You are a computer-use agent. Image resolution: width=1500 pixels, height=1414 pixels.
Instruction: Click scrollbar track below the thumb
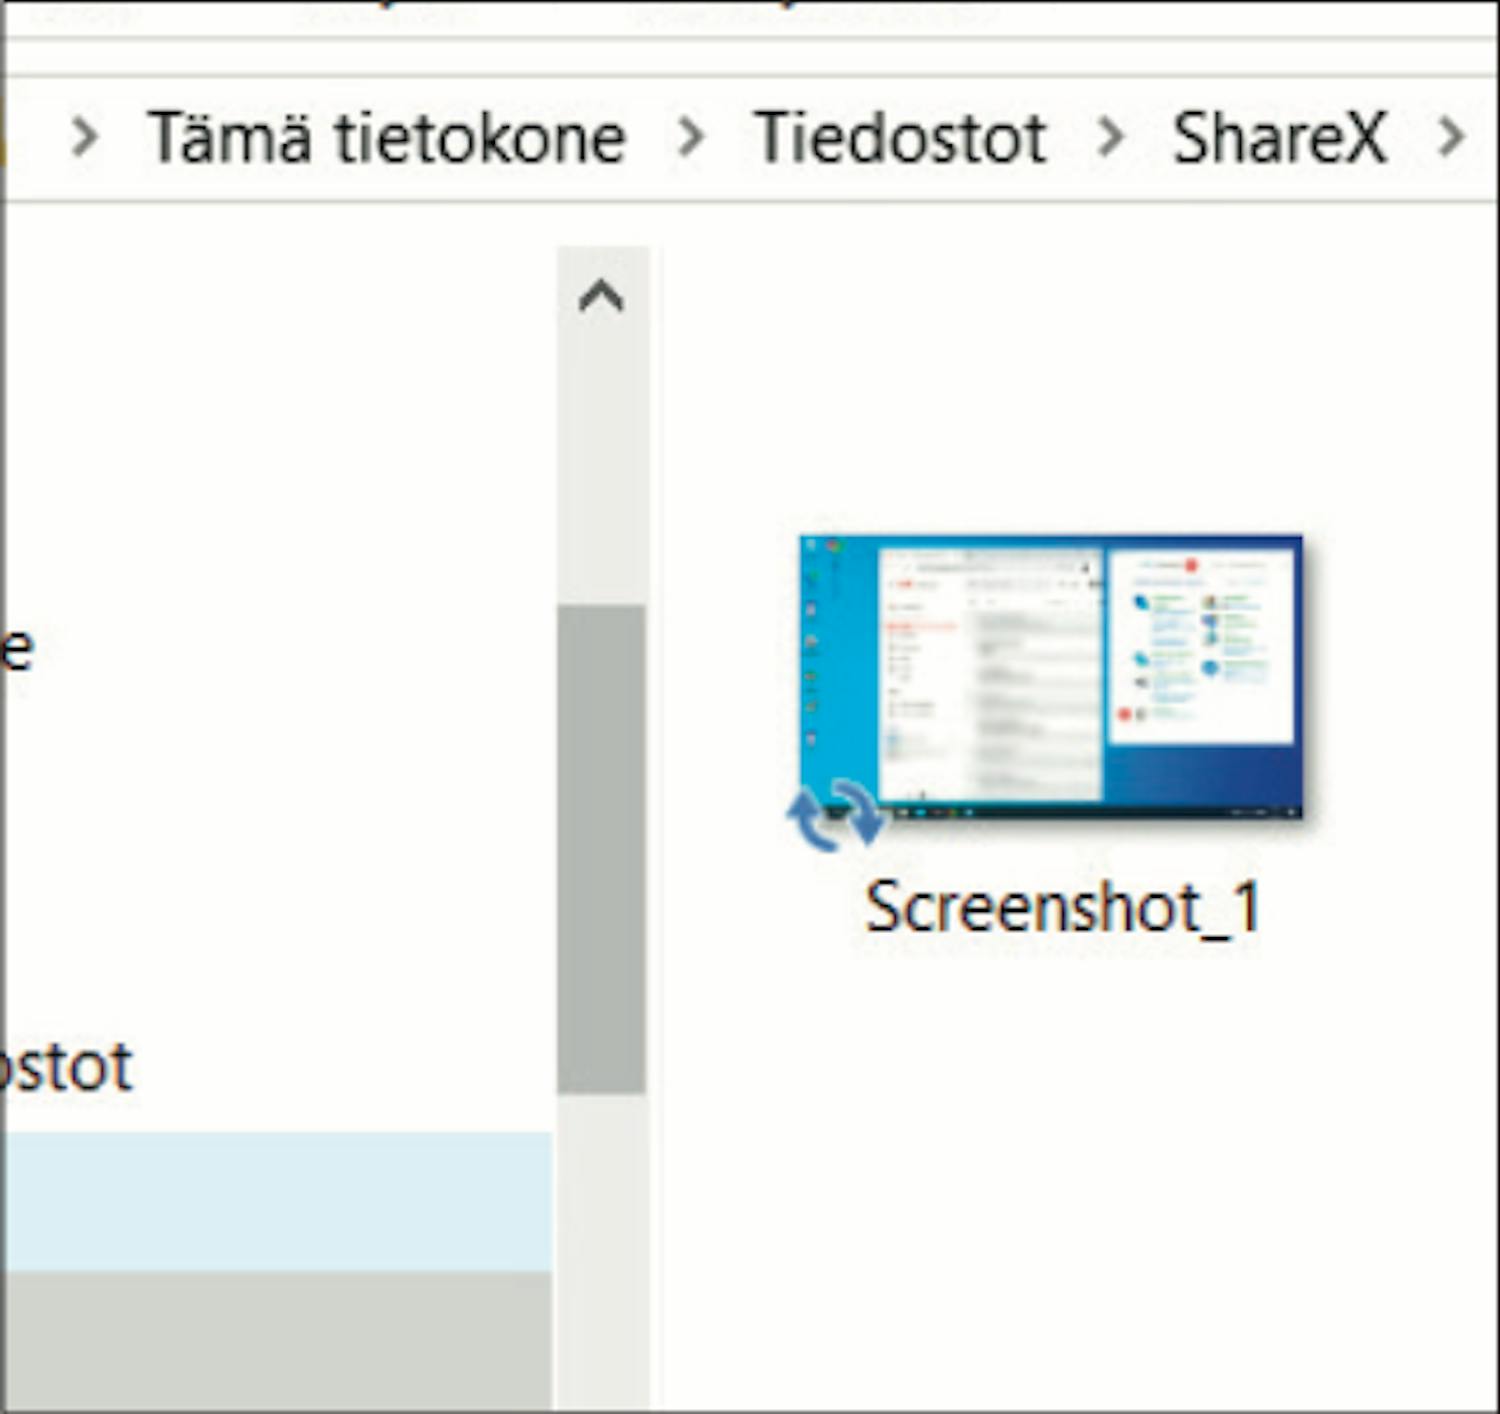(x=601, y=1250)
